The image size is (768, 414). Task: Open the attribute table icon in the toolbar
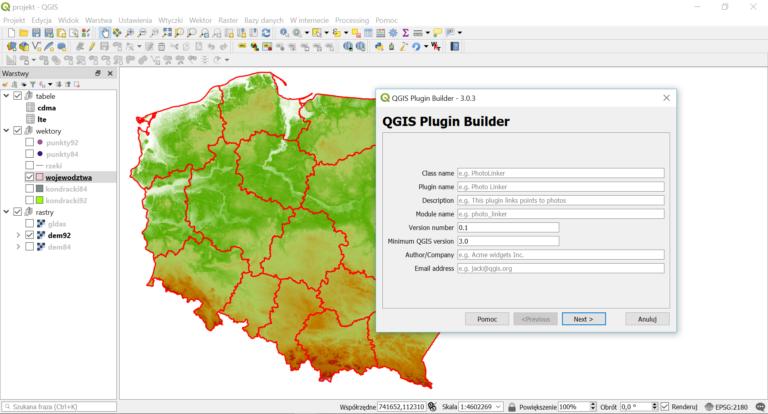[x=368, y=33]
